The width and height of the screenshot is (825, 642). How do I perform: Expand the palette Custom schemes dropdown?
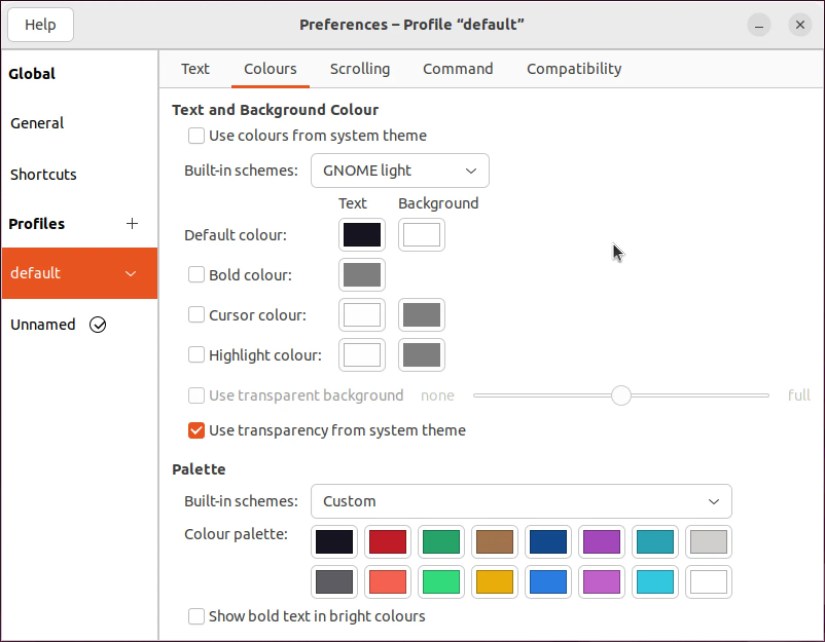tap(521, 501)
